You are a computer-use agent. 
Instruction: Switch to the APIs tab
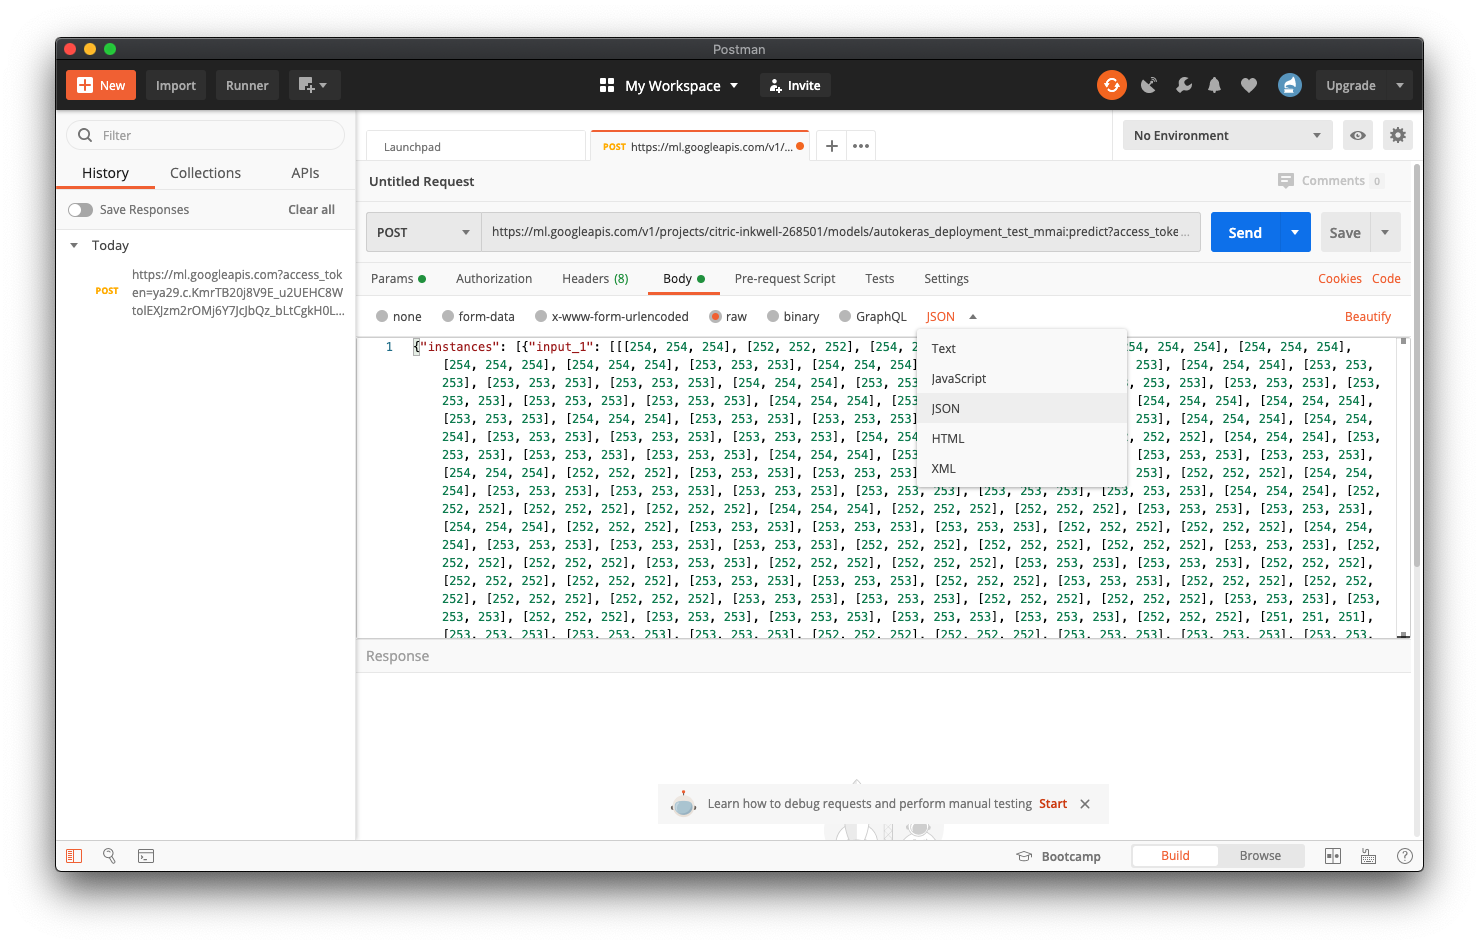tap(305, 173)
